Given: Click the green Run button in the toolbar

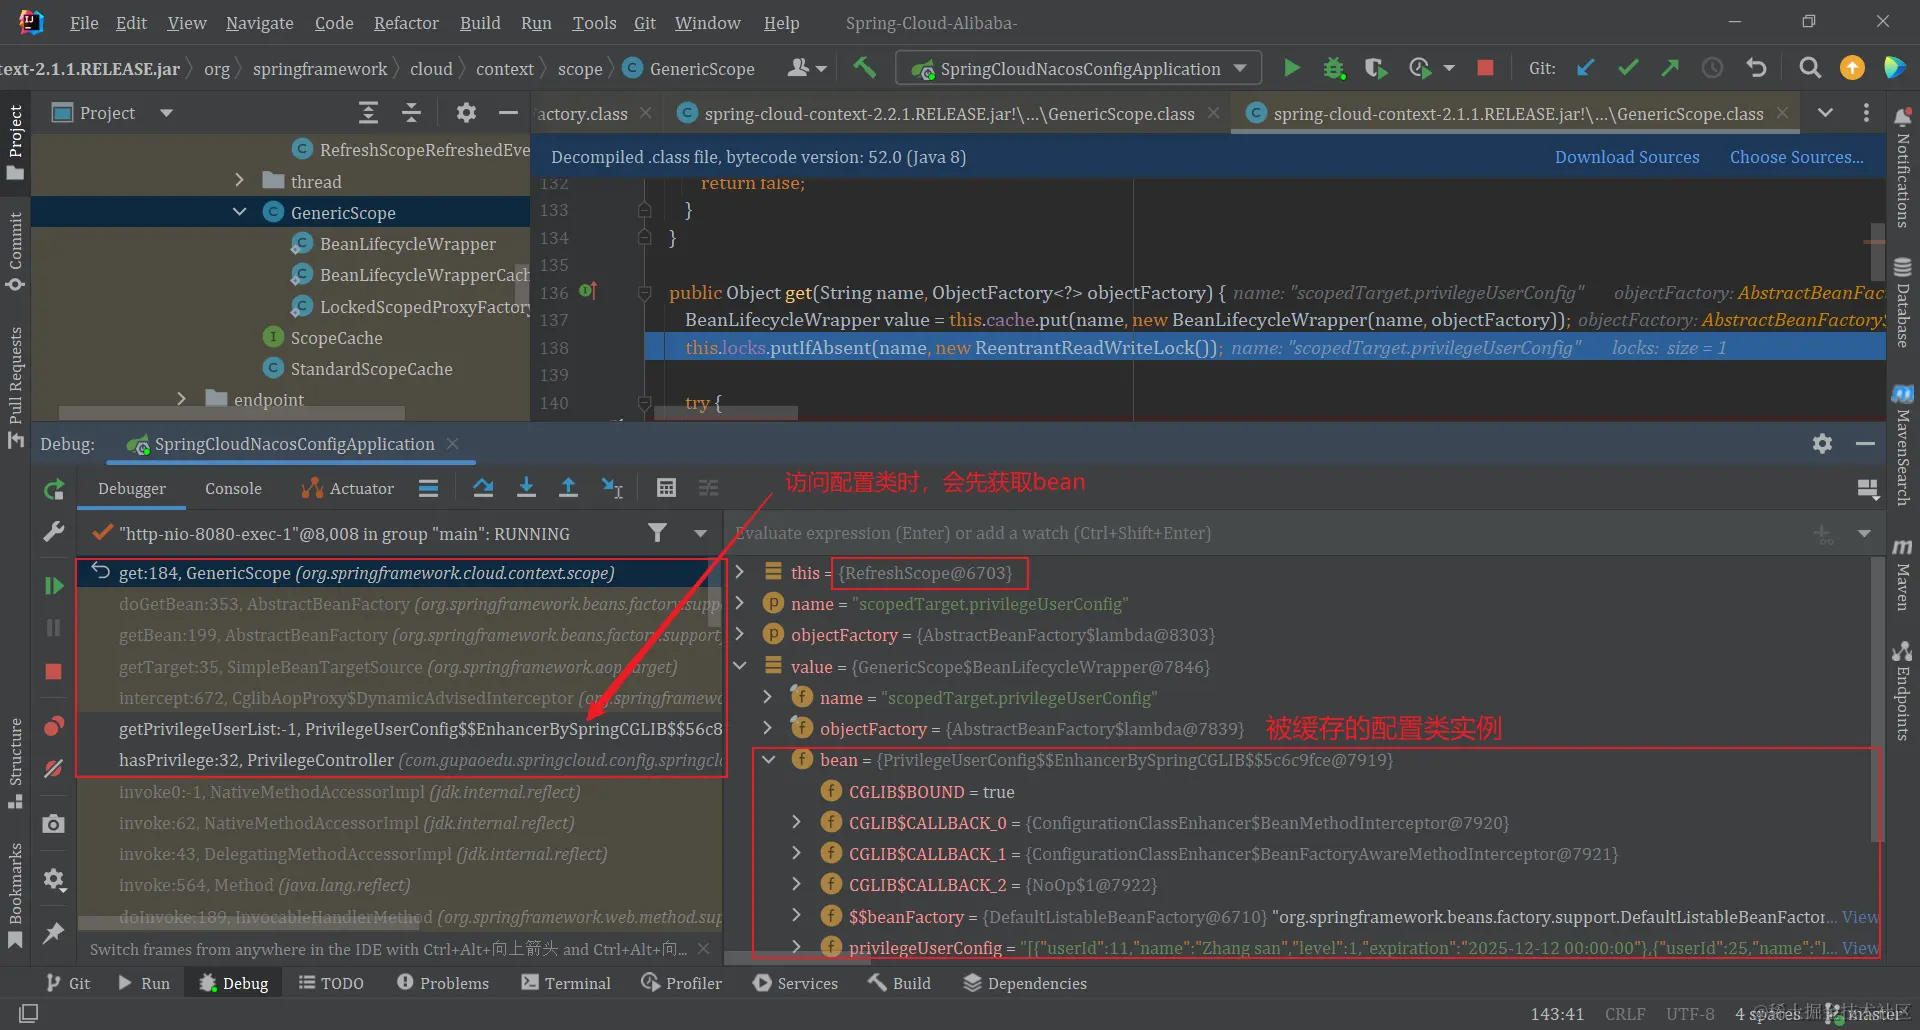Looking at the screenshot, I should [x=1291, y=68].
